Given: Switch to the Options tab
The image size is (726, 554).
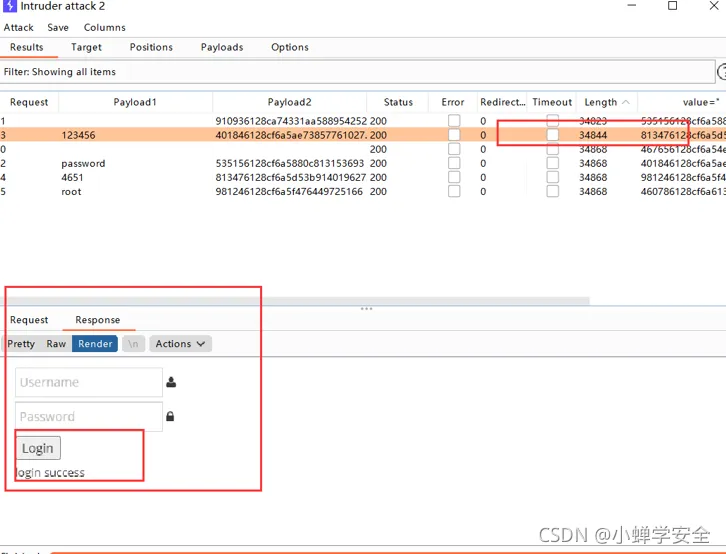Looking at the screenshot, I should point(290,47).
